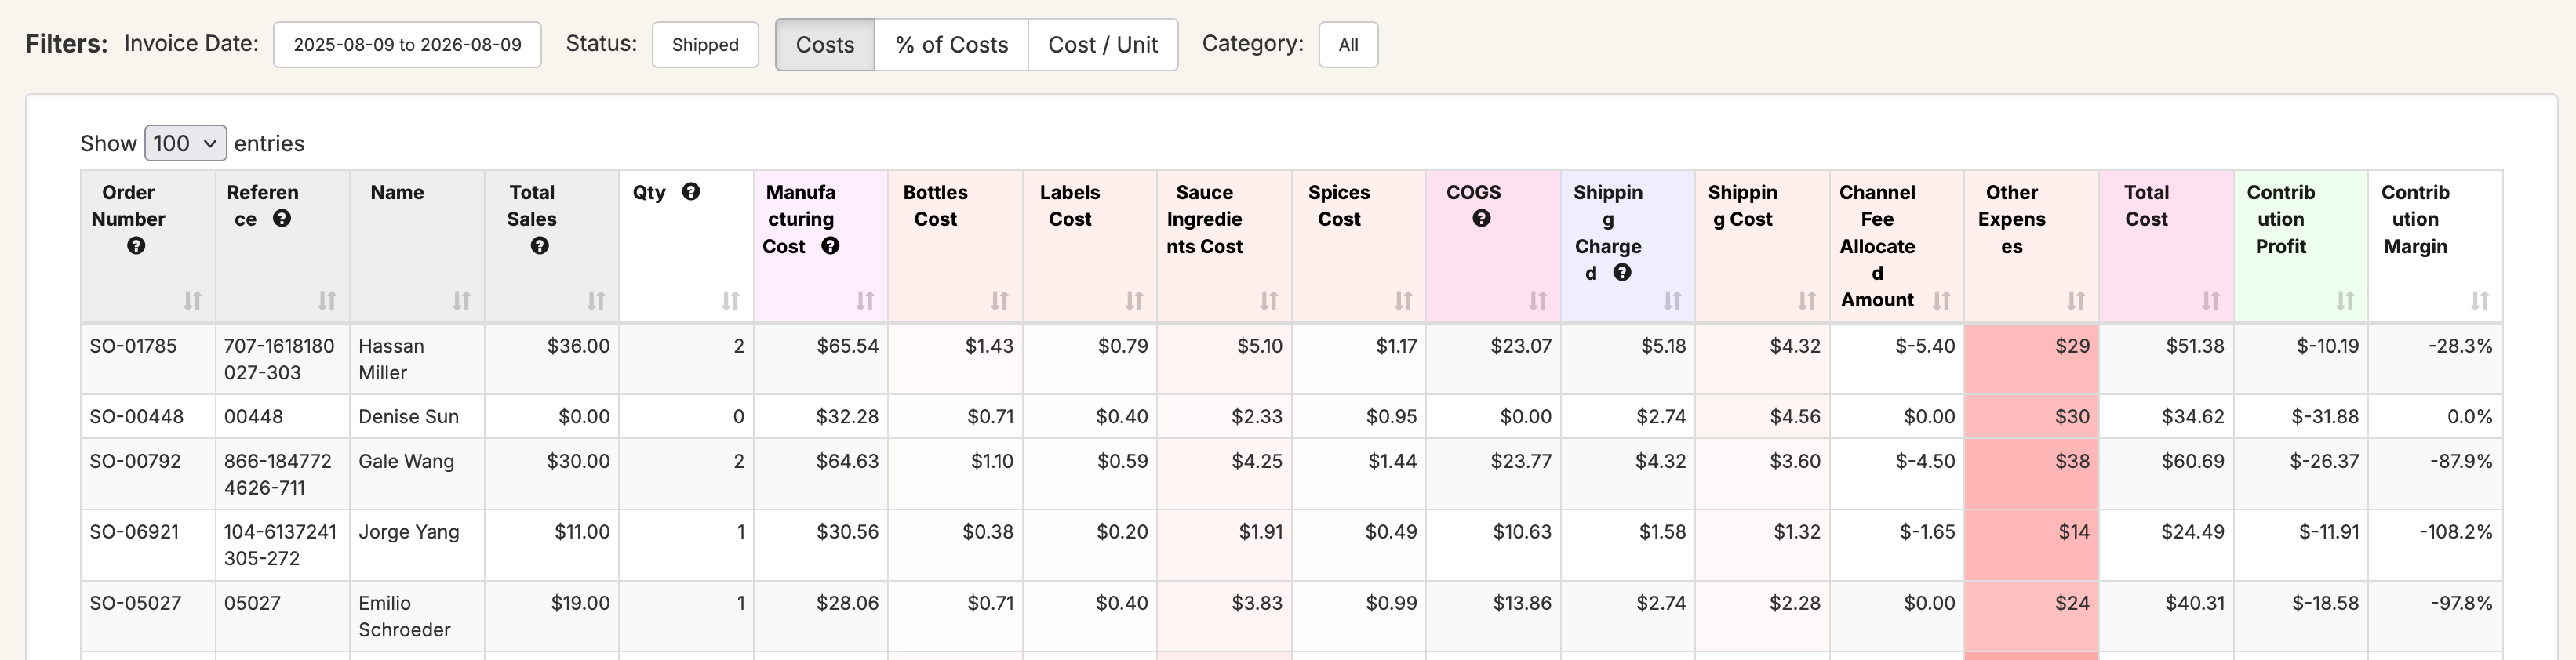Click the Labels Cost column header
Viewport: 2576px width, 660px height.
click(x=1090, y=246)
